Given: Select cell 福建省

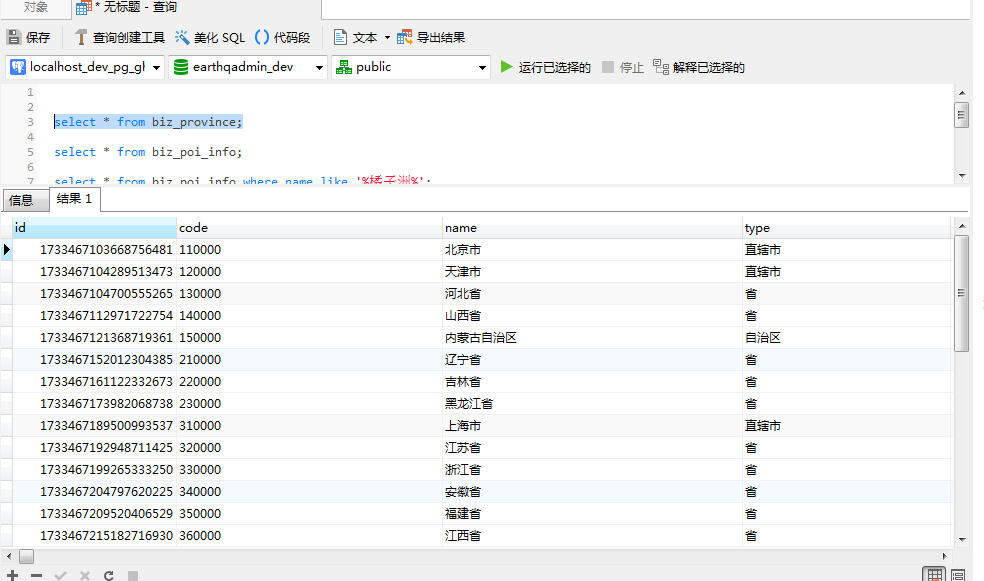Looking at the screenshot, I should coord(592,513).
